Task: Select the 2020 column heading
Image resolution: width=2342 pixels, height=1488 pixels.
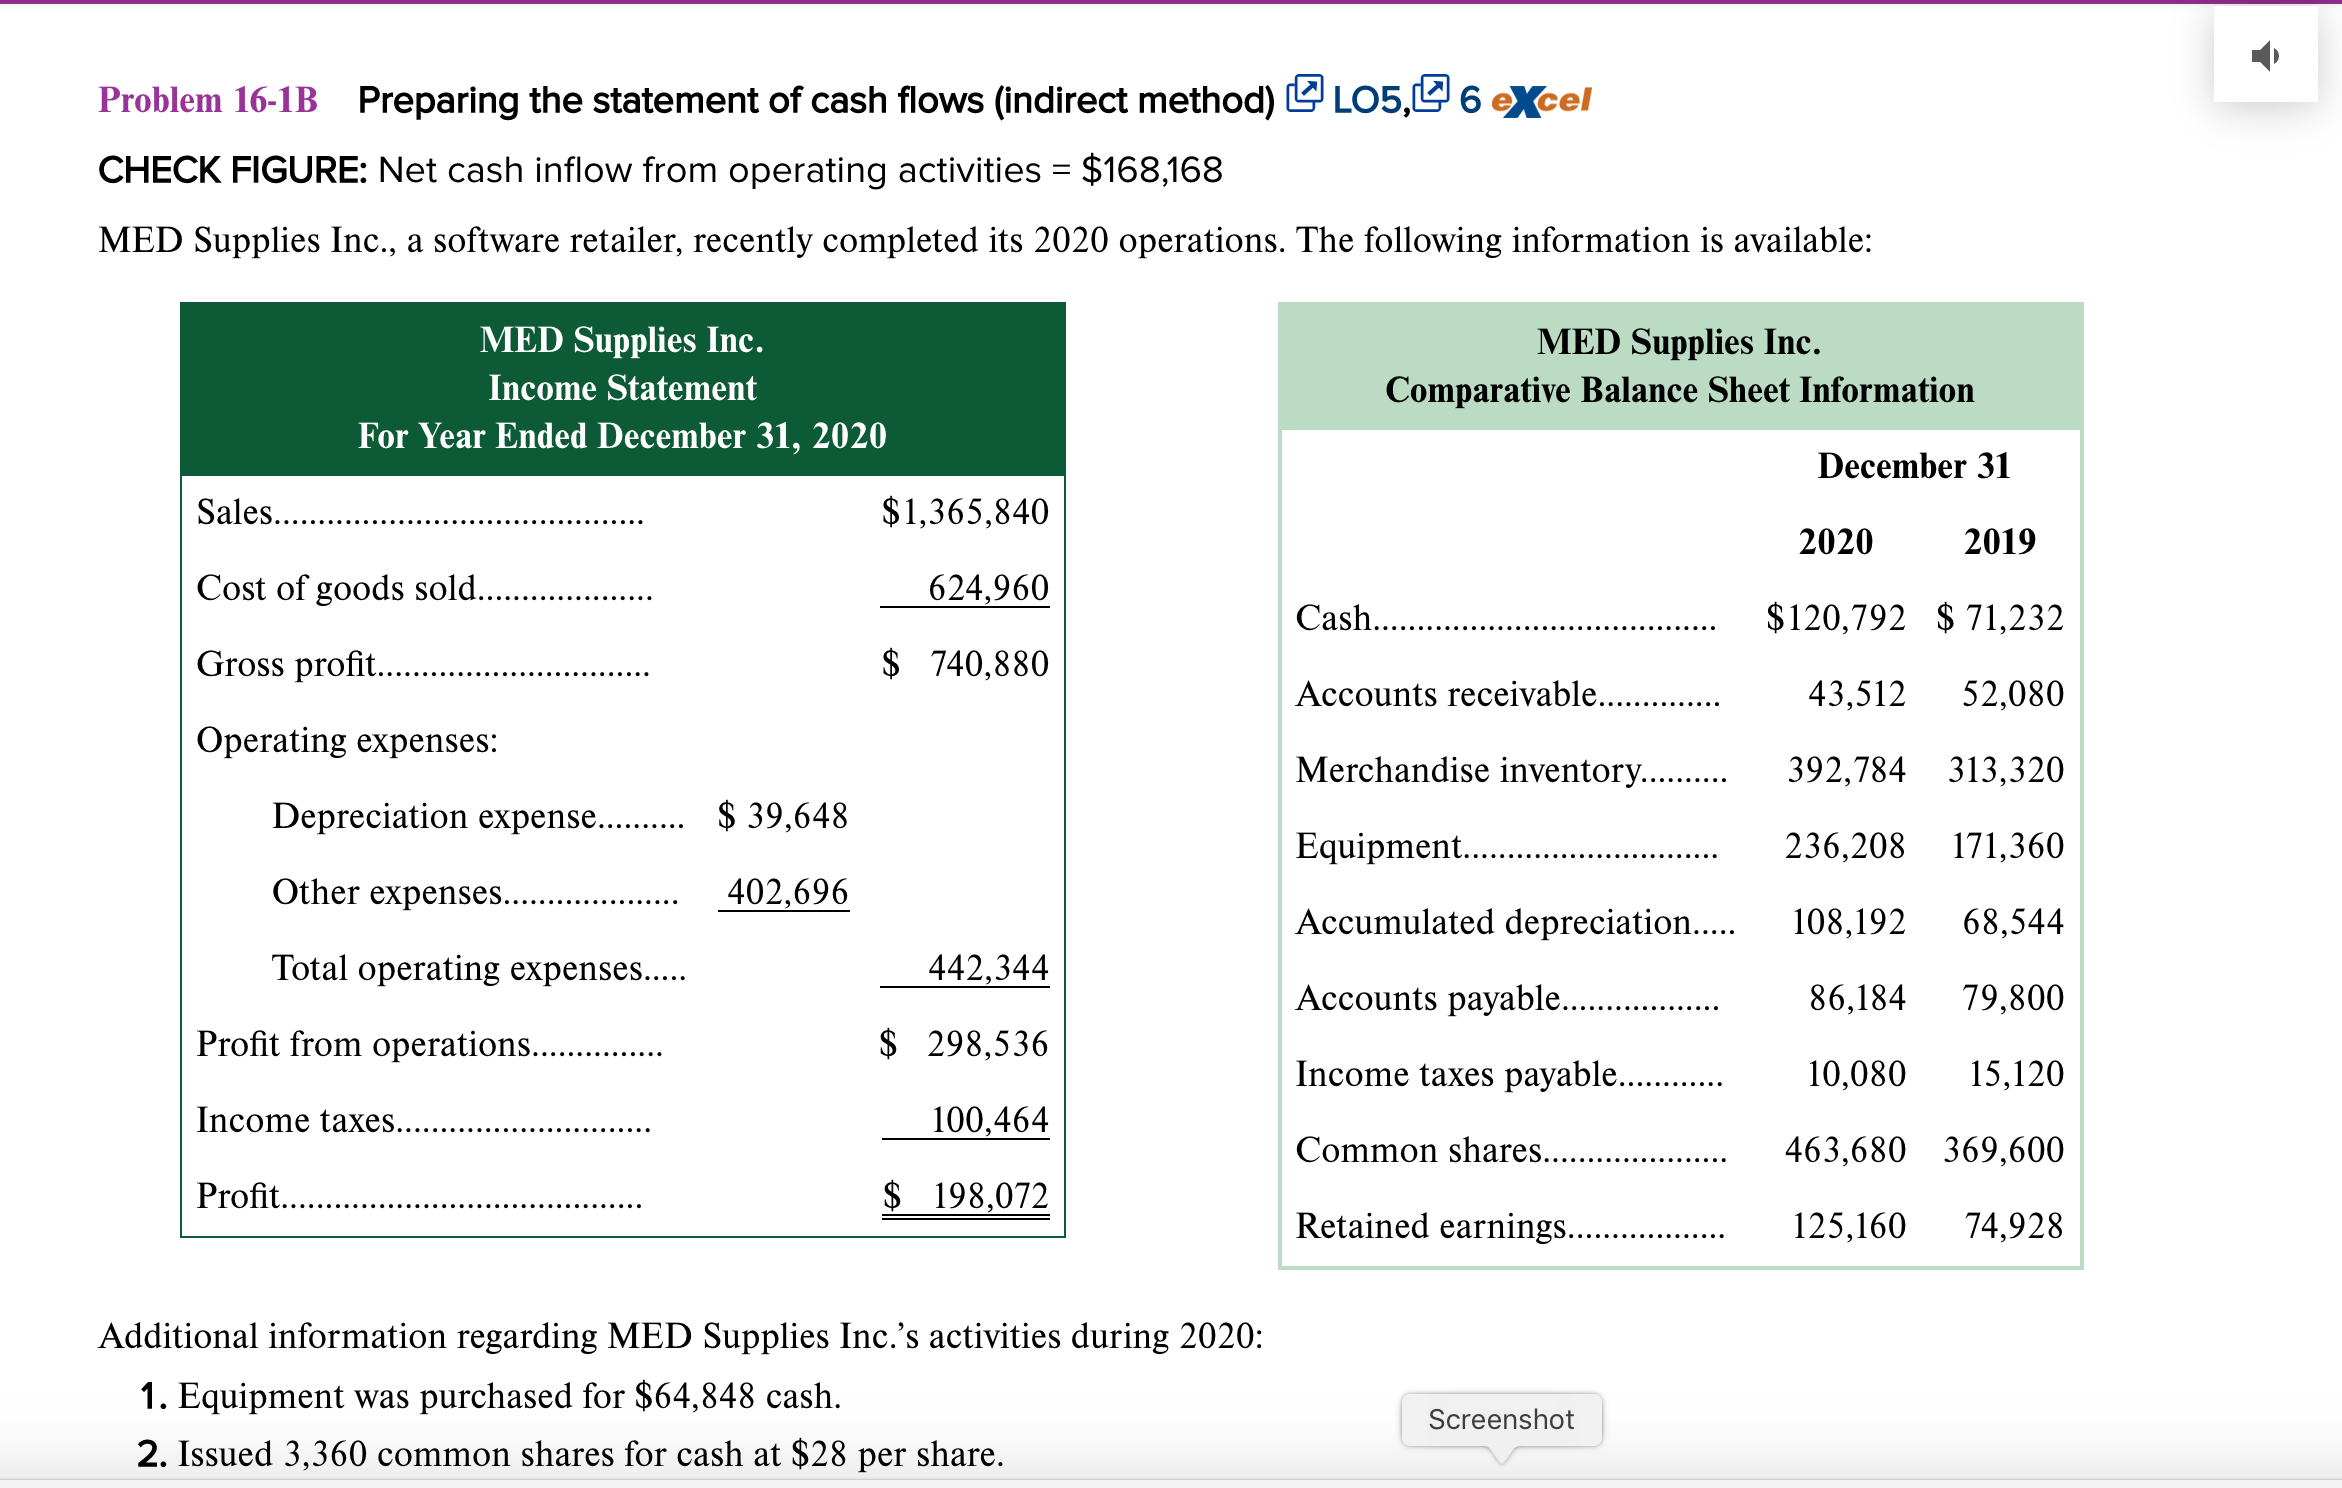Action: click(1835, 542)
